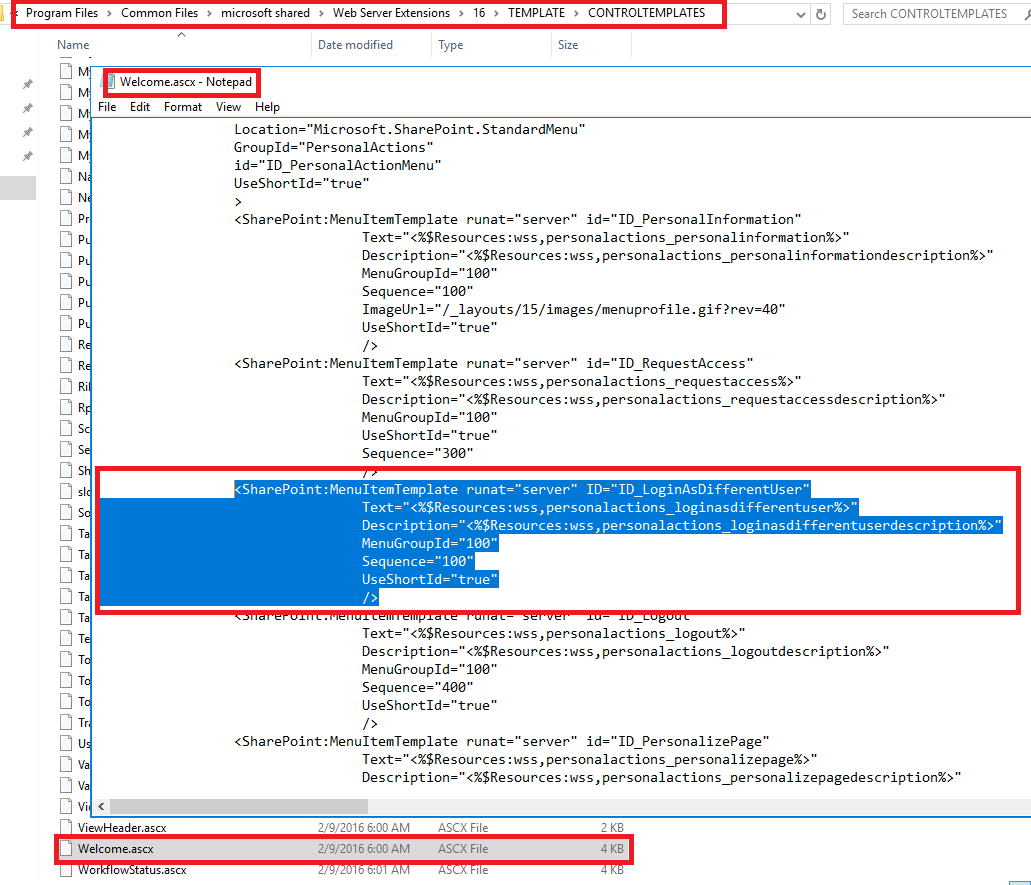Click the Sequence="300" line

(418, 453)
